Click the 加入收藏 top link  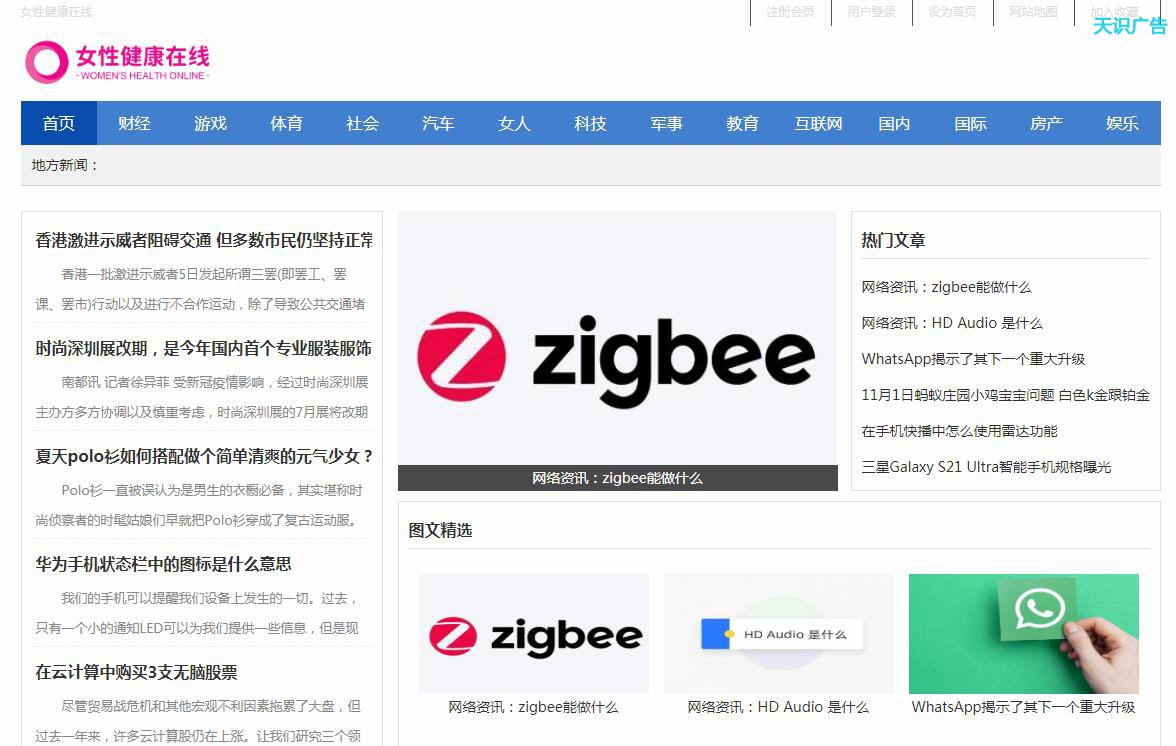coord(1114,11)
